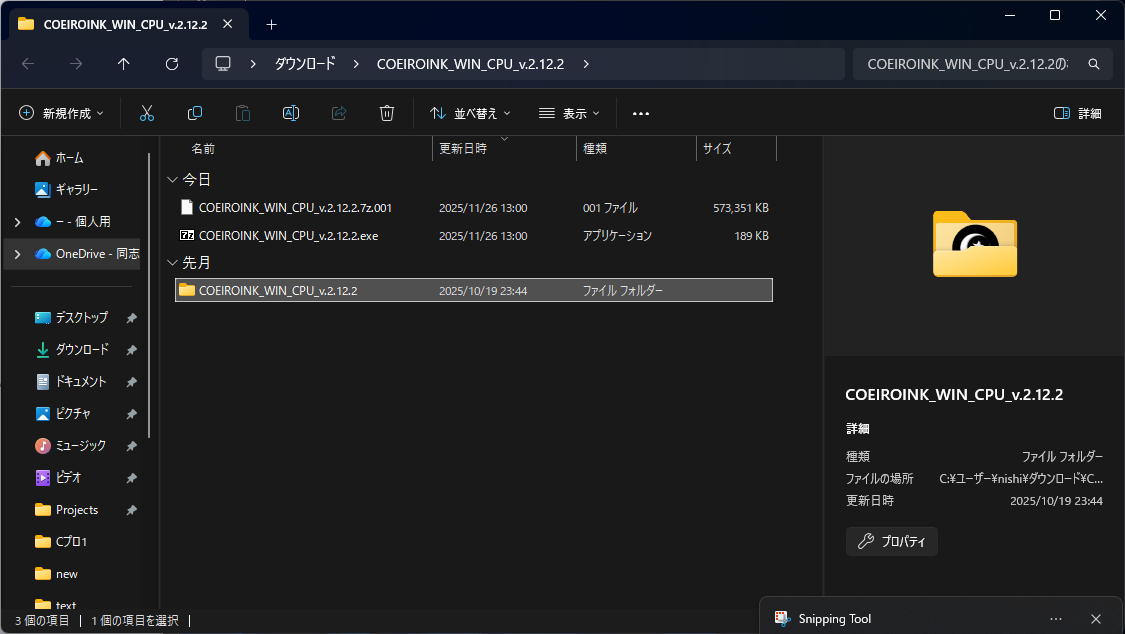Click the Share icon in toolbar
This screenshot has height=634, width=1125.
pyautogui.click(x=339, y=113)
